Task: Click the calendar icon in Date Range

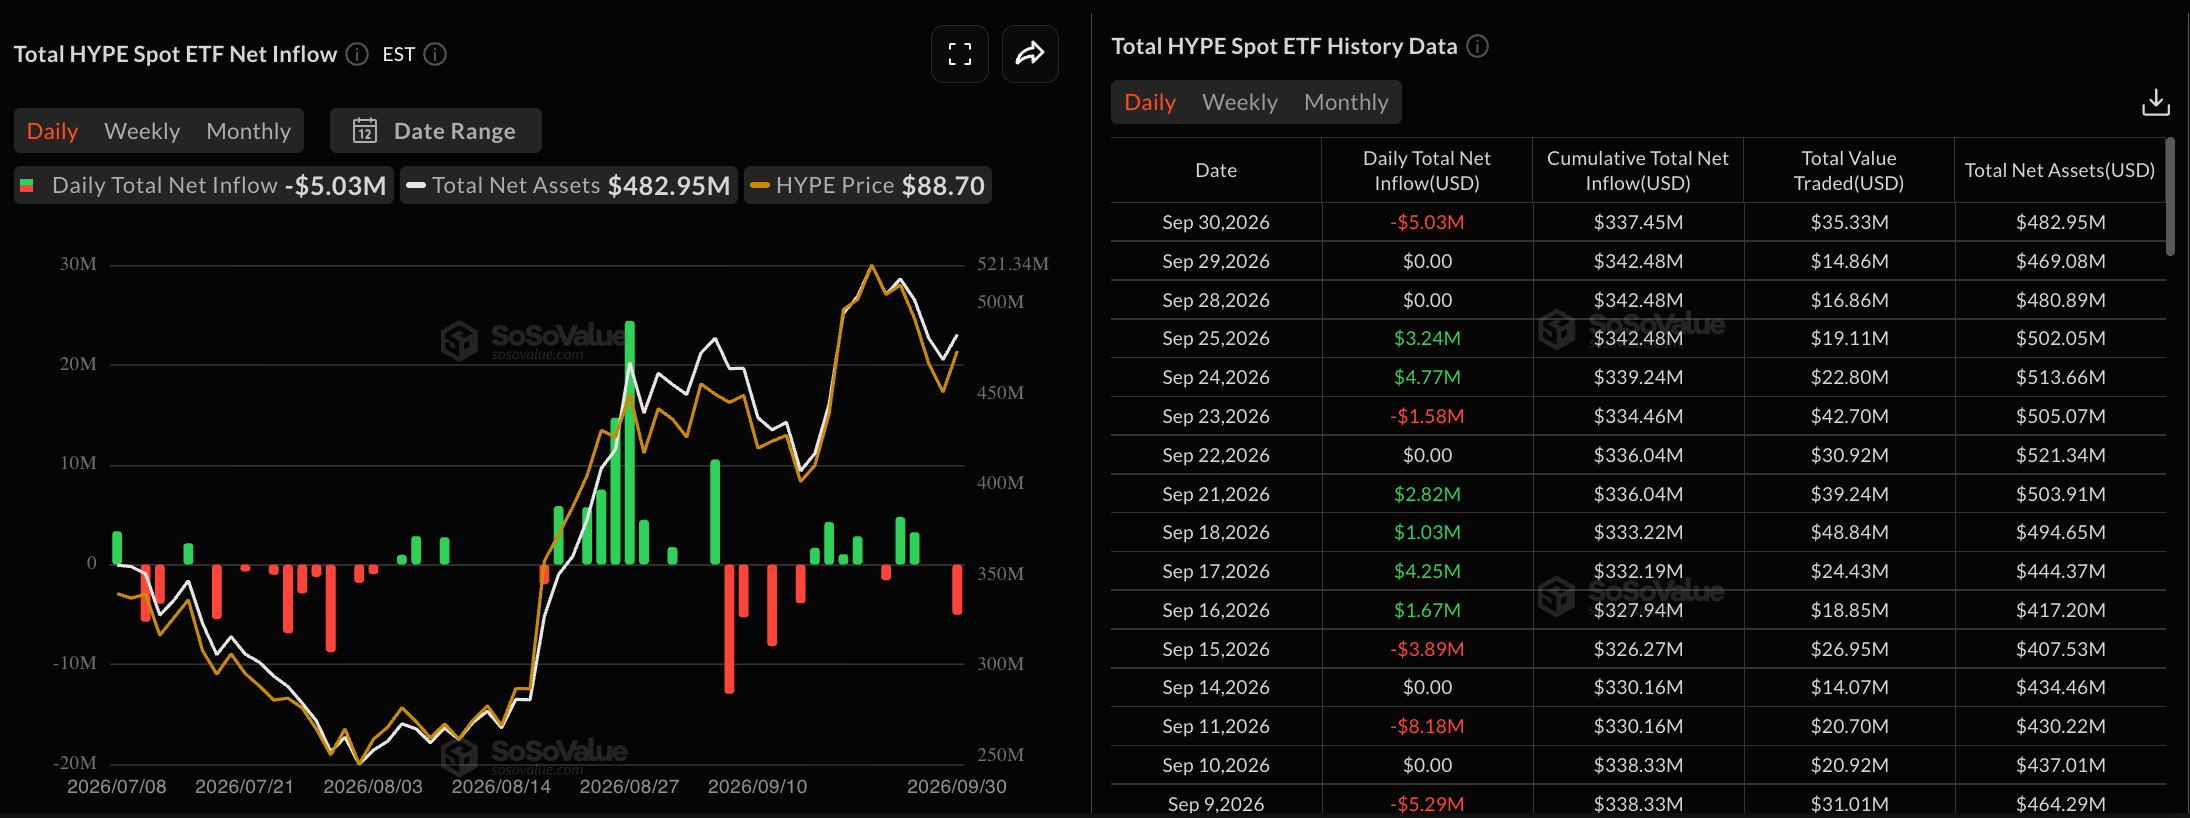Action: coord(365,131)
